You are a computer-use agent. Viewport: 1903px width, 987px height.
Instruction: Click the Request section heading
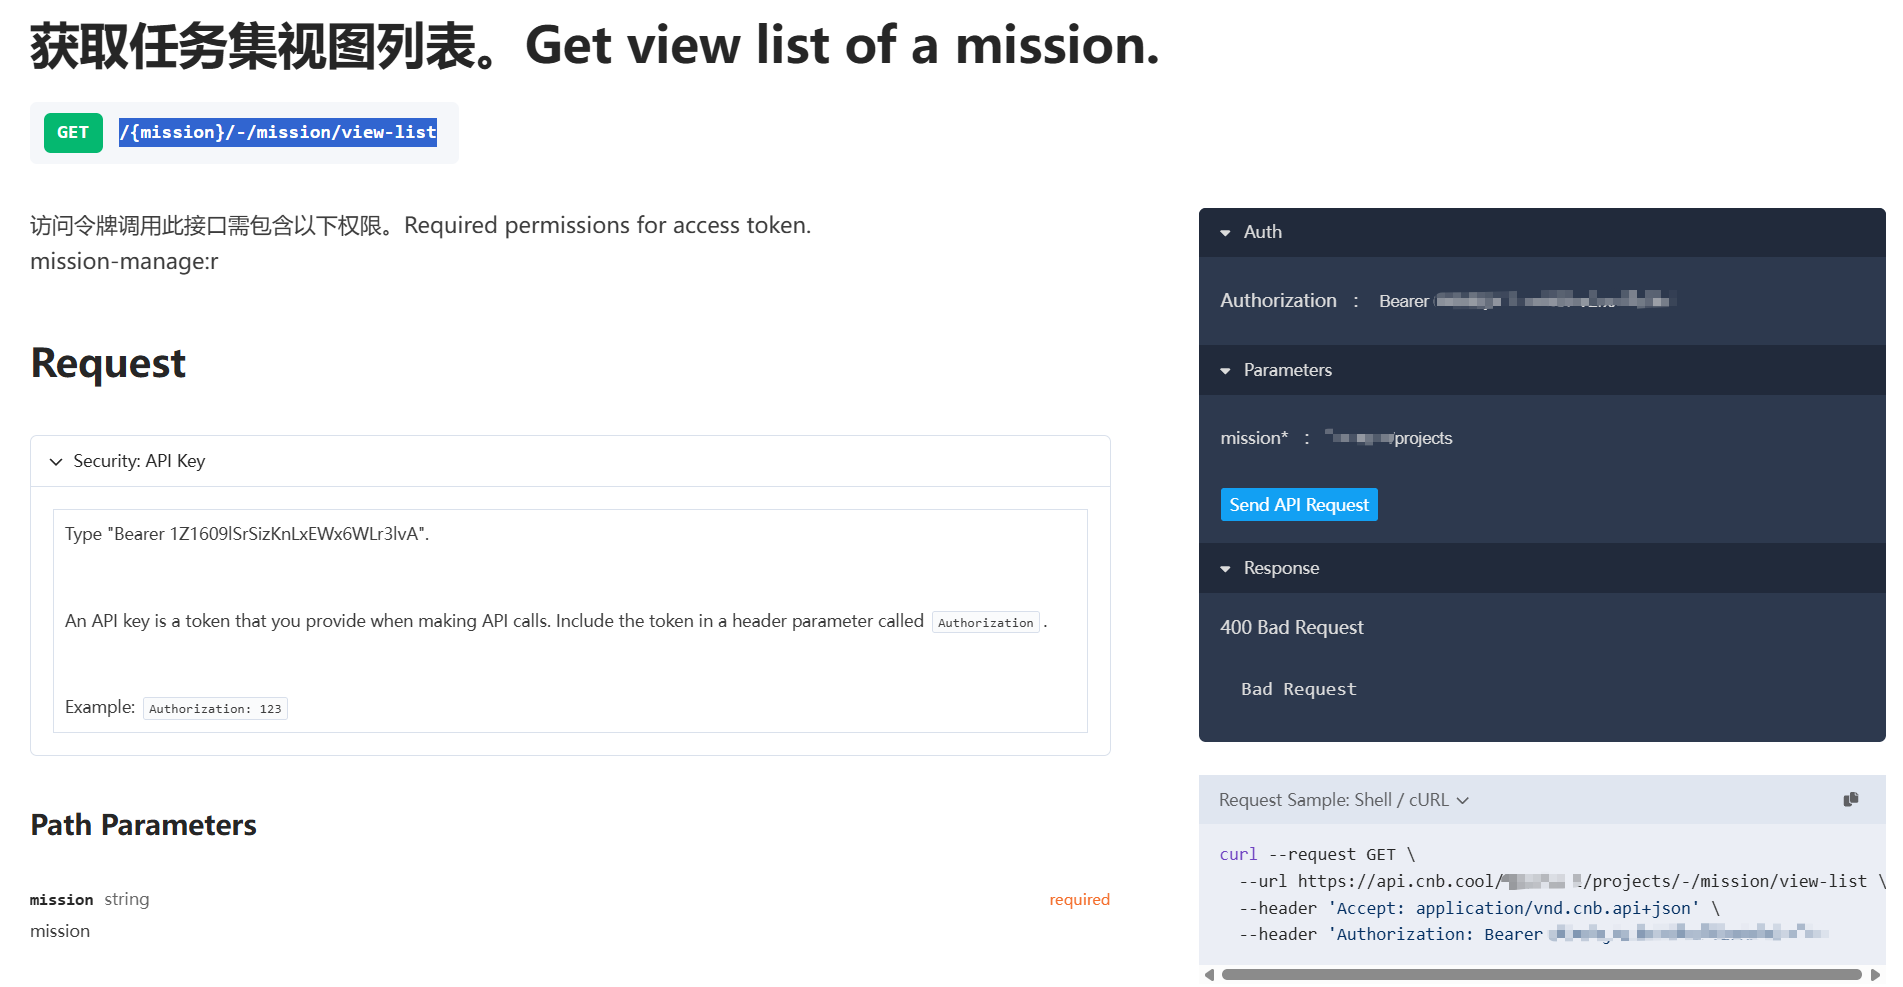click(x=108, y=363)
